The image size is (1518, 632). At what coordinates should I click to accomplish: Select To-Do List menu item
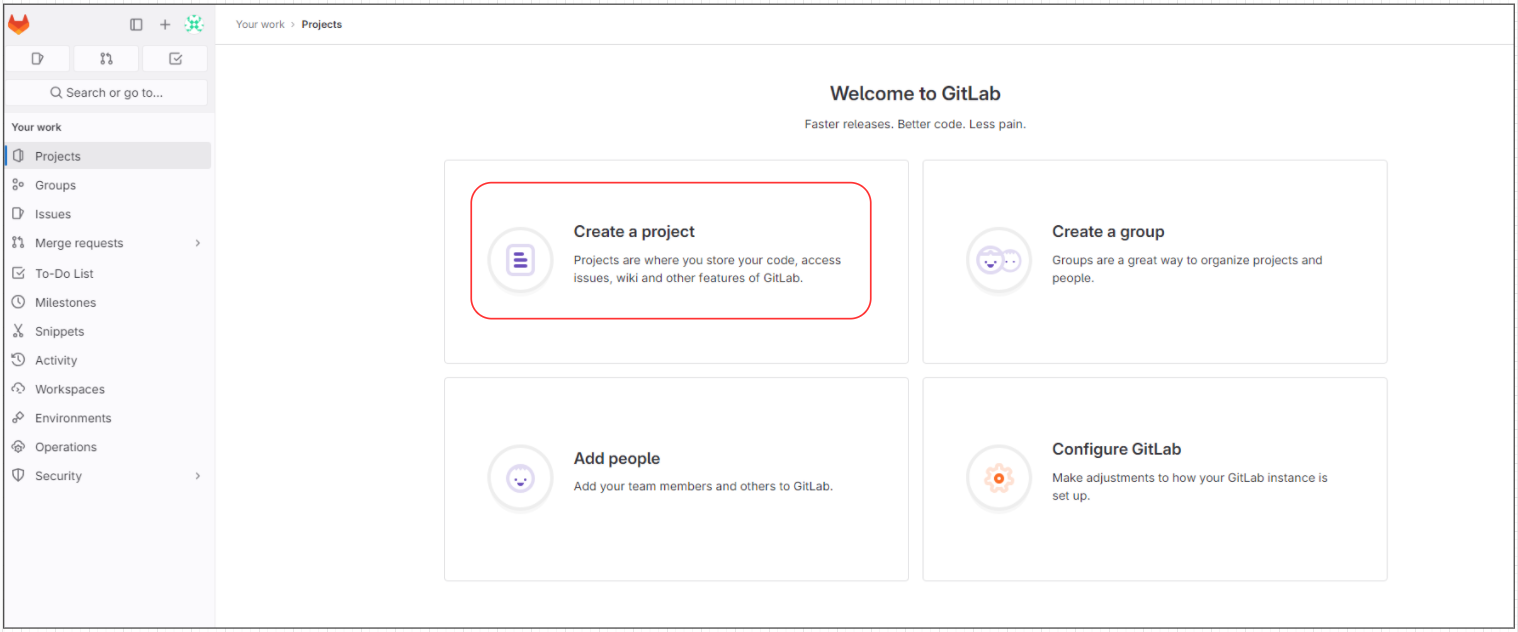108,273
